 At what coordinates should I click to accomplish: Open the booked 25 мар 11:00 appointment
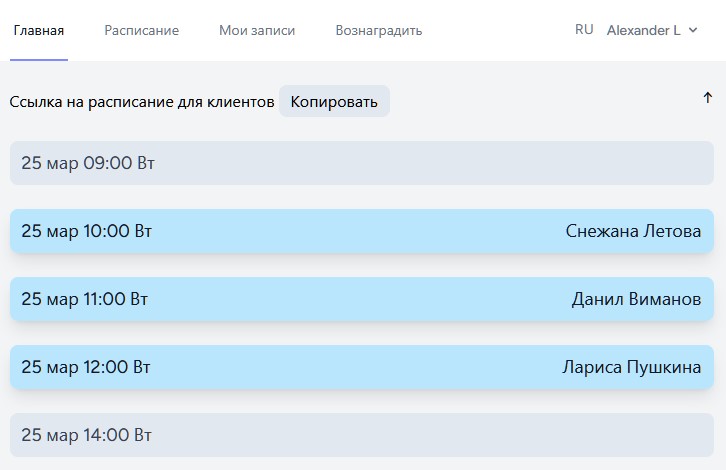(x=300, y=299)
